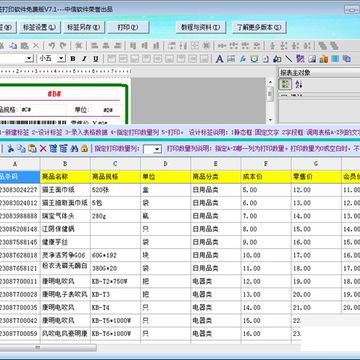Insert a chart object with the bar chart icon
Viewport: 360px width, 360px height.
323,59
